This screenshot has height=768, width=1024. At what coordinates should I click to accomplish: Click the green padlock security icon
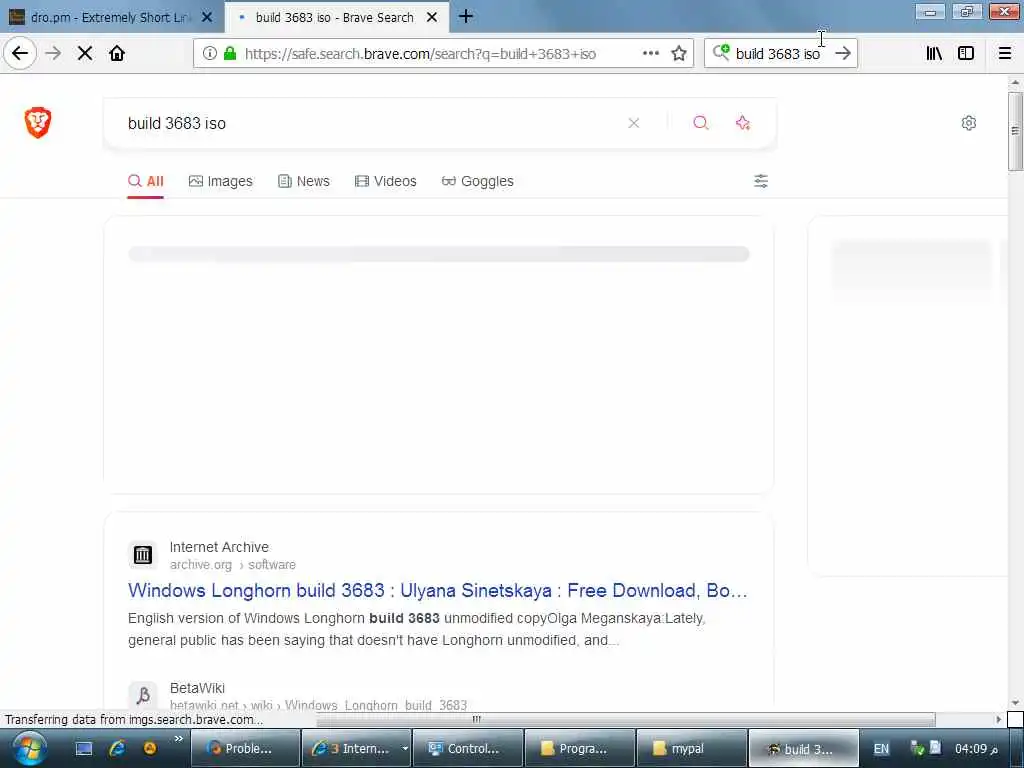230,54
